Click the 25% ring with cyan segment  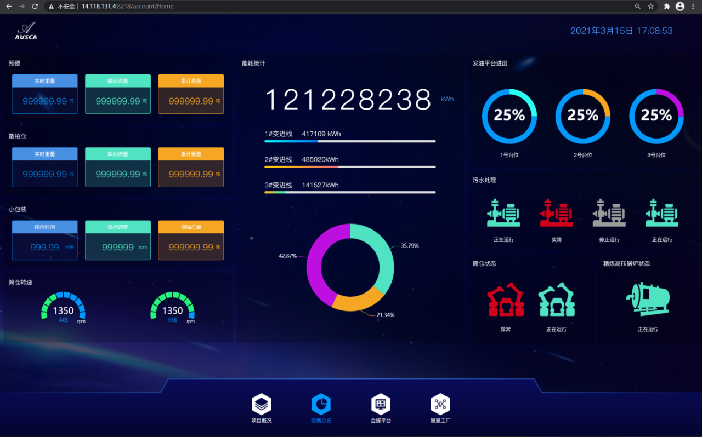point(509,116)
